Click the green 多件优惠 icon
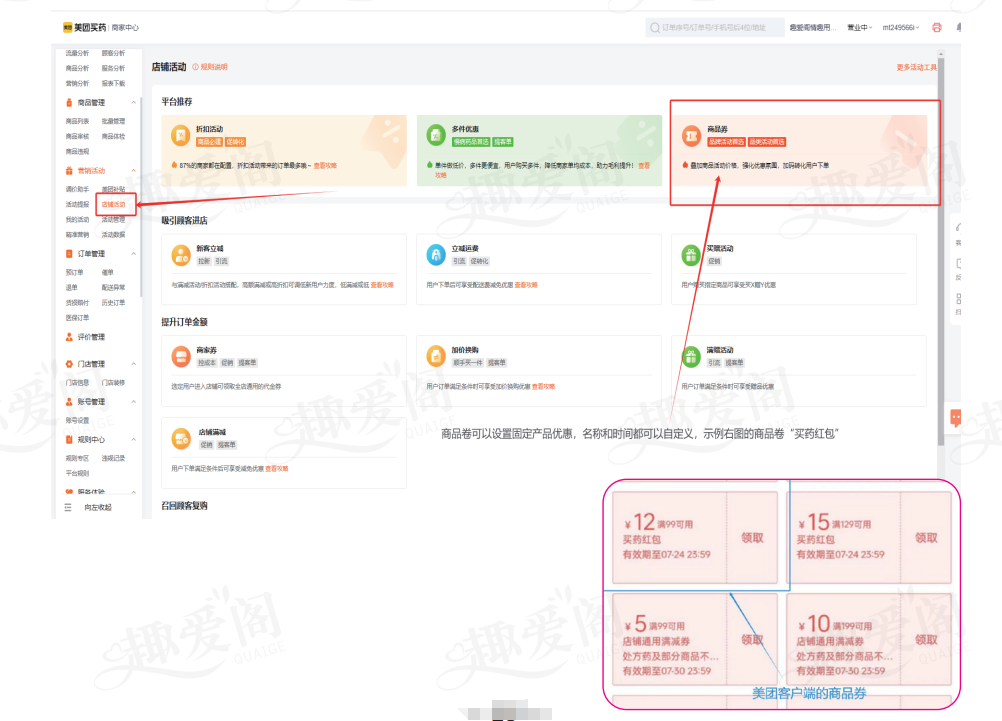The height and width of the screenshot is (721, 1002). 435,135
